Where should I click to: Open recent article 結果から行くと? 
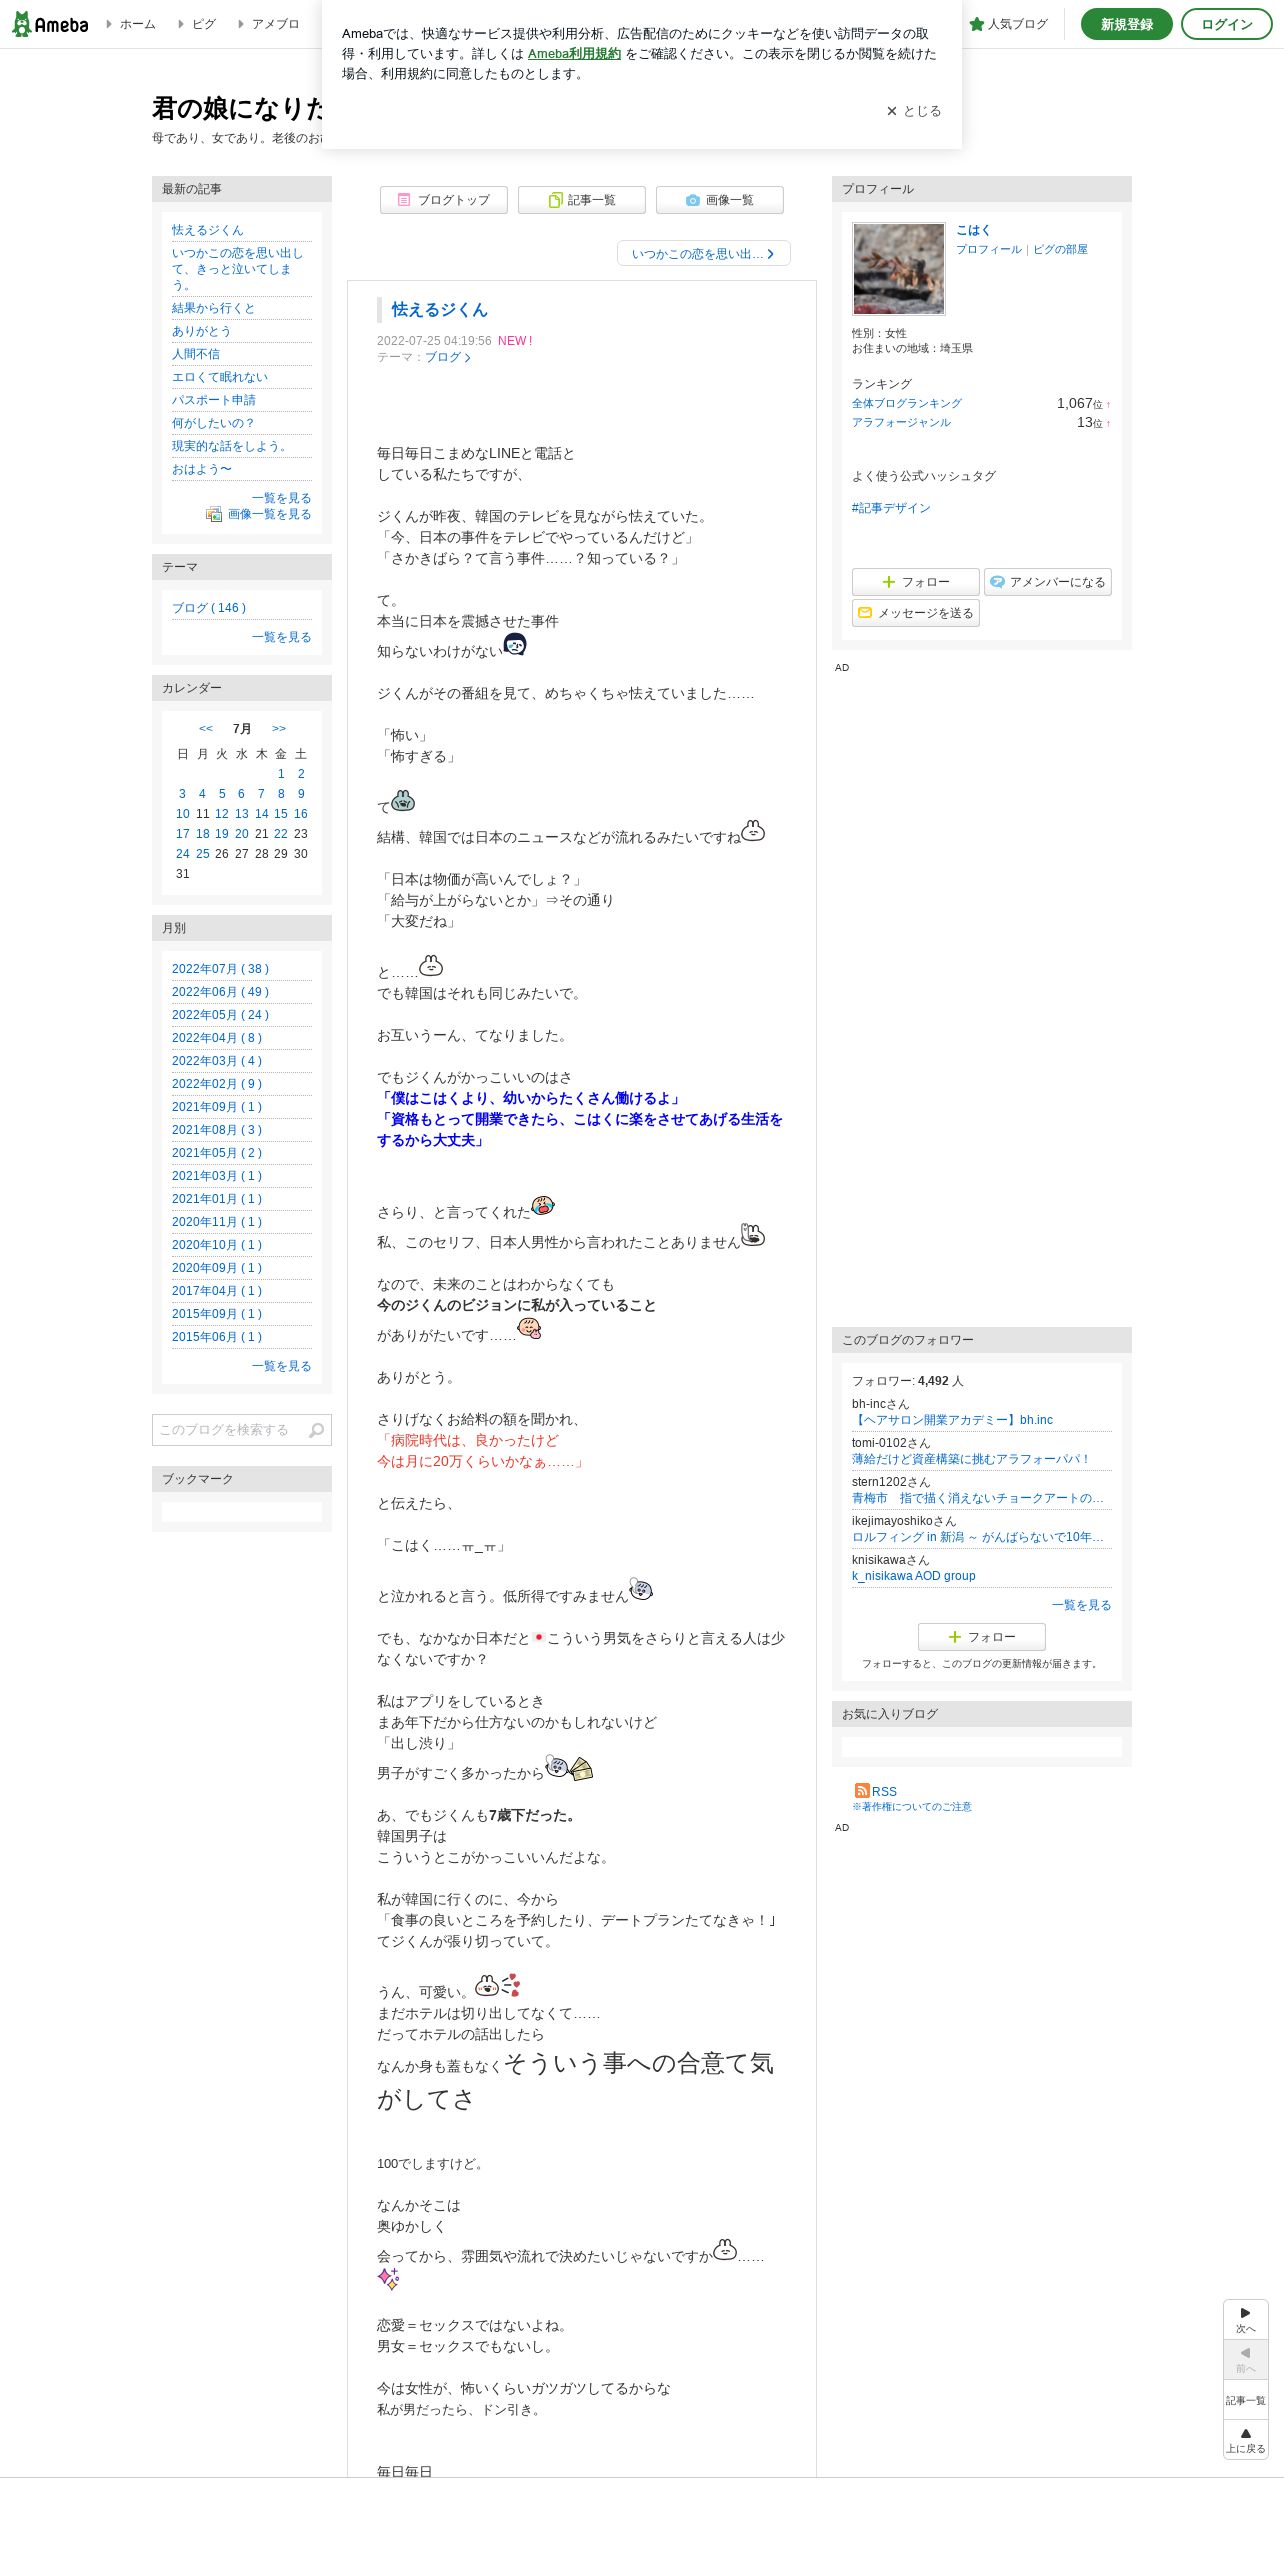(213, 308)
